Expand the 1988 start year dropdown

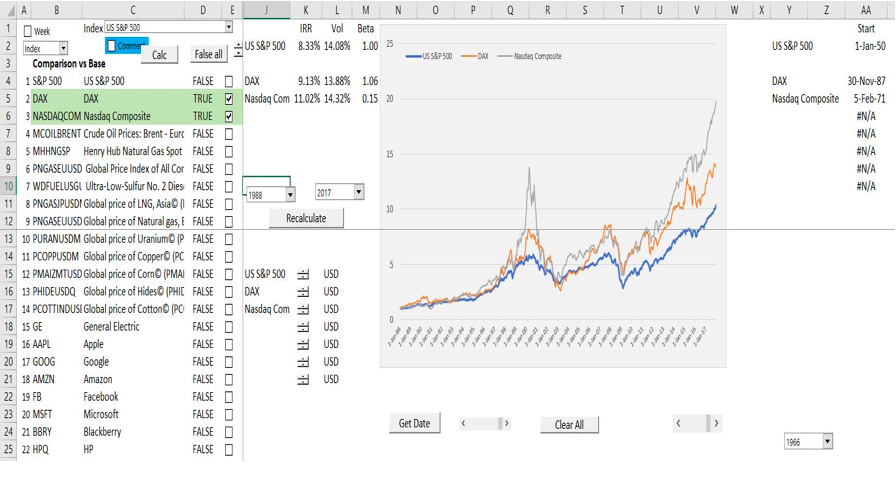290,195
